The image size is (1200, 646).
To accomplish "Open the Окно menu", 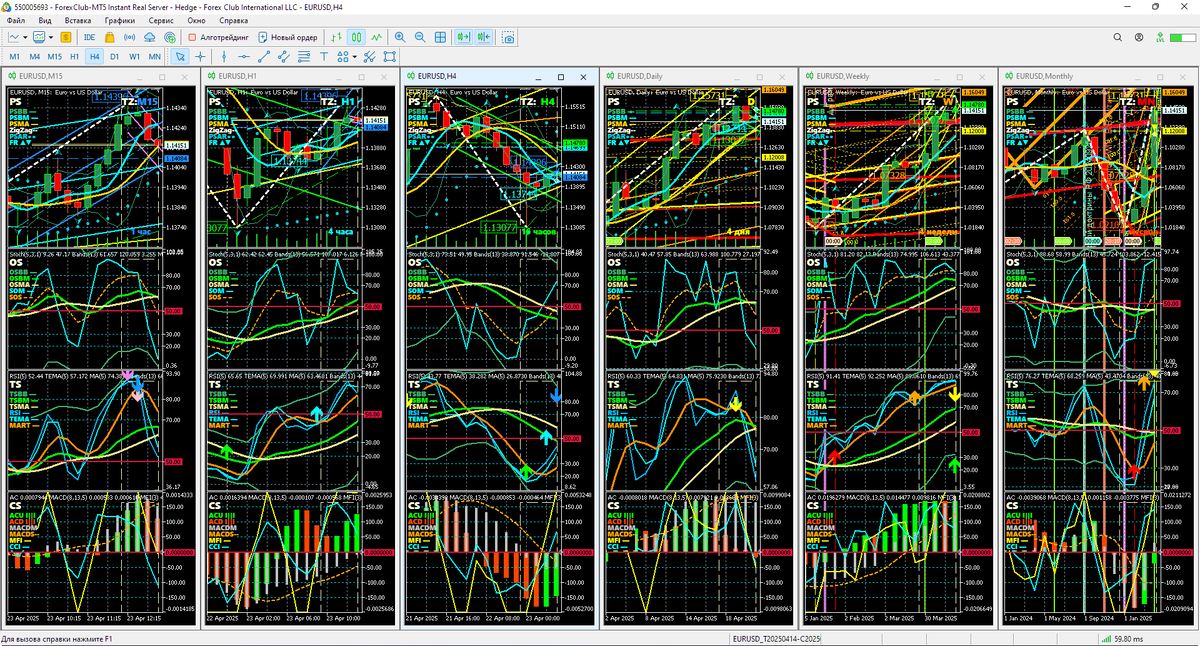I will [x=196, y=20].
